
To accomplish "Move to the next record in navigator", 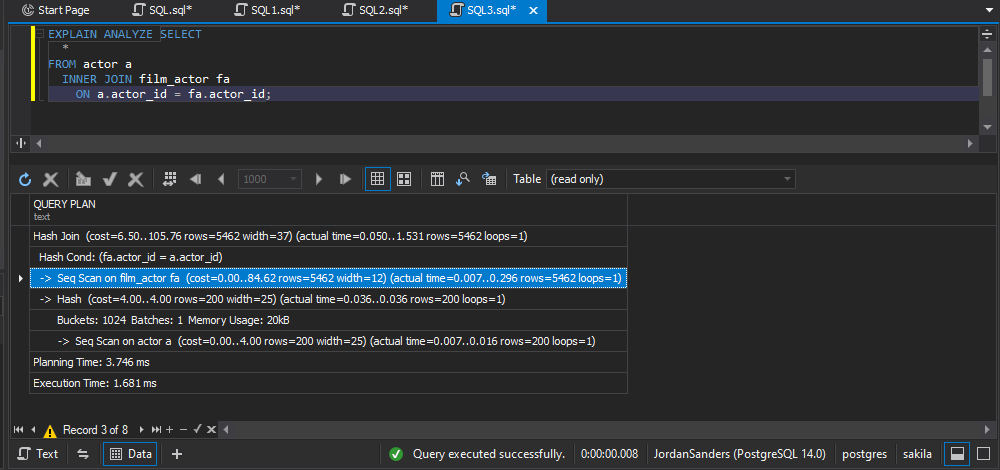I will pos(142,429).
